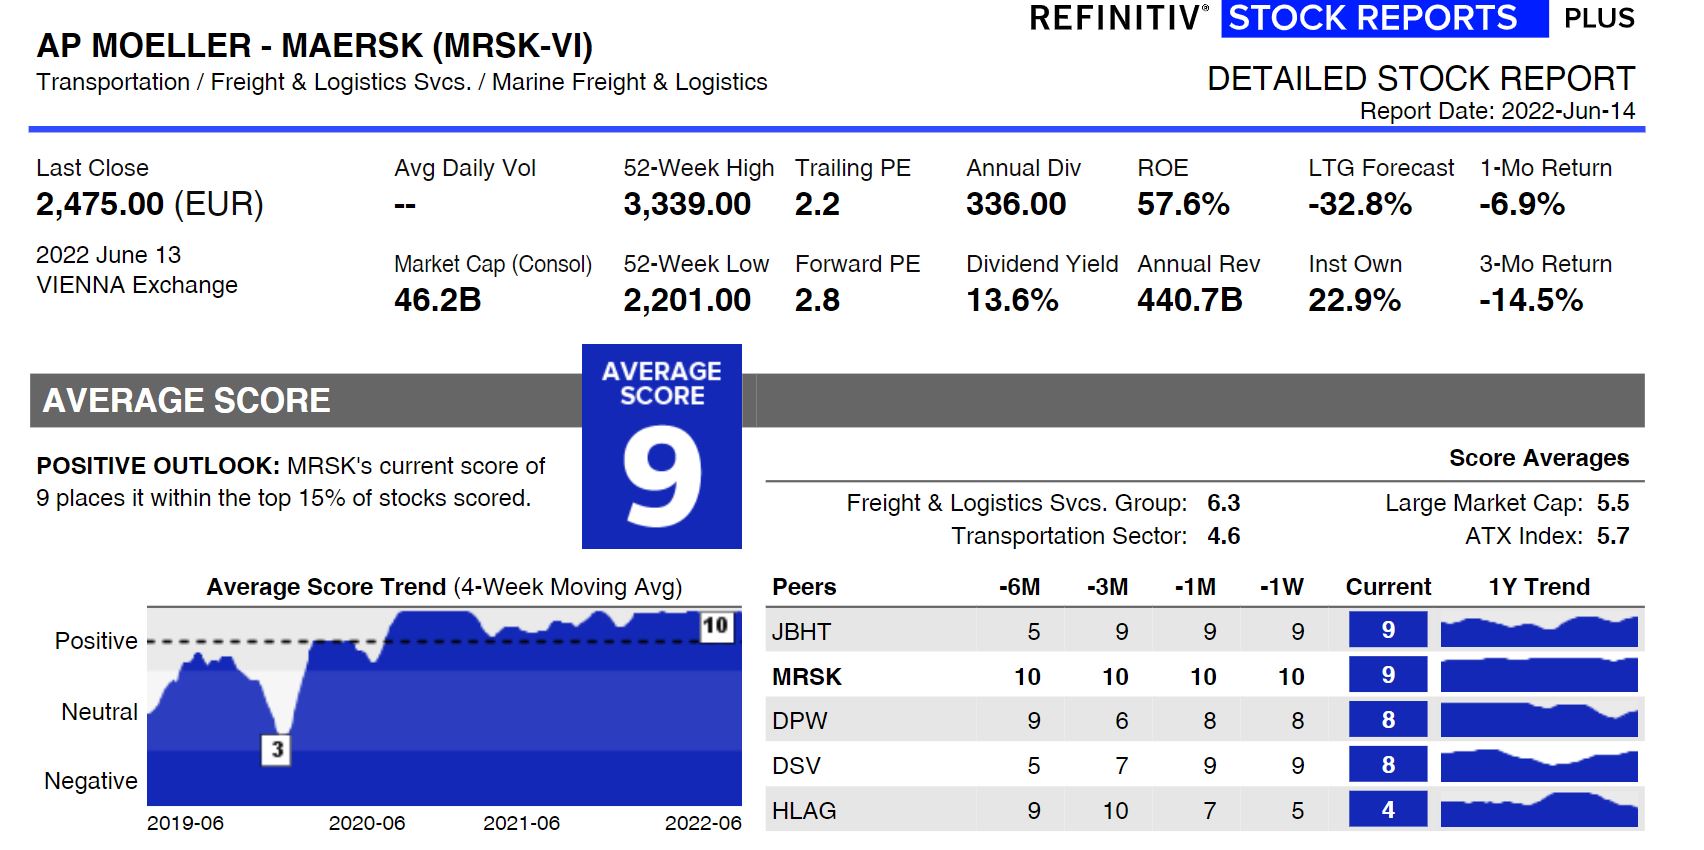This screenshot has height=850, width=1704.
Task: Click the AVERAGE SCORE section header text
Action: [x=186, y=401]
